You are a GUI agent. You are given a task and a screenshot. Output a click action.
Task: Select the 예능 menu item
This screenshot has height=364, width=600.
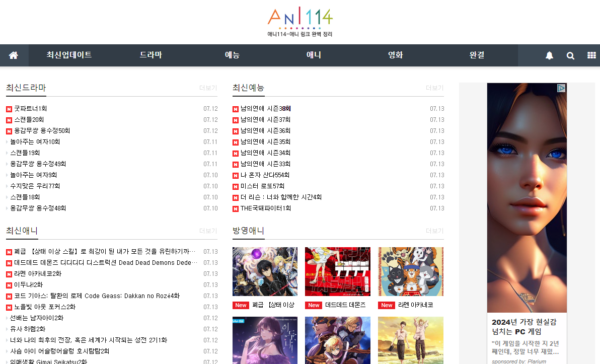[x=232, y=55]
